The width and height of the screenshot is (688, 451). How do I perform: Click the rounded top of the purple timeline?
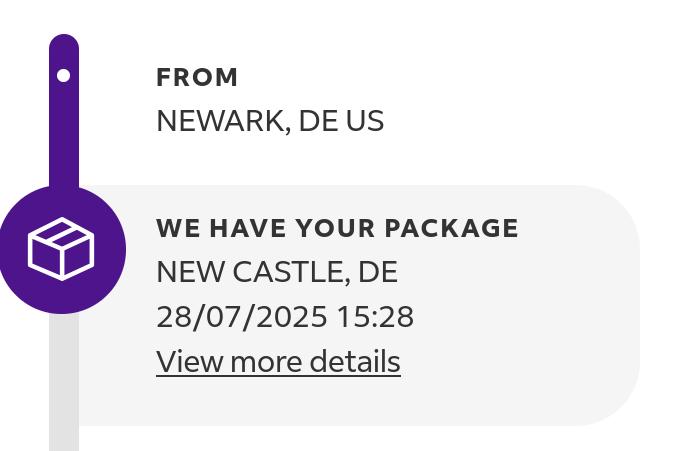64,44
